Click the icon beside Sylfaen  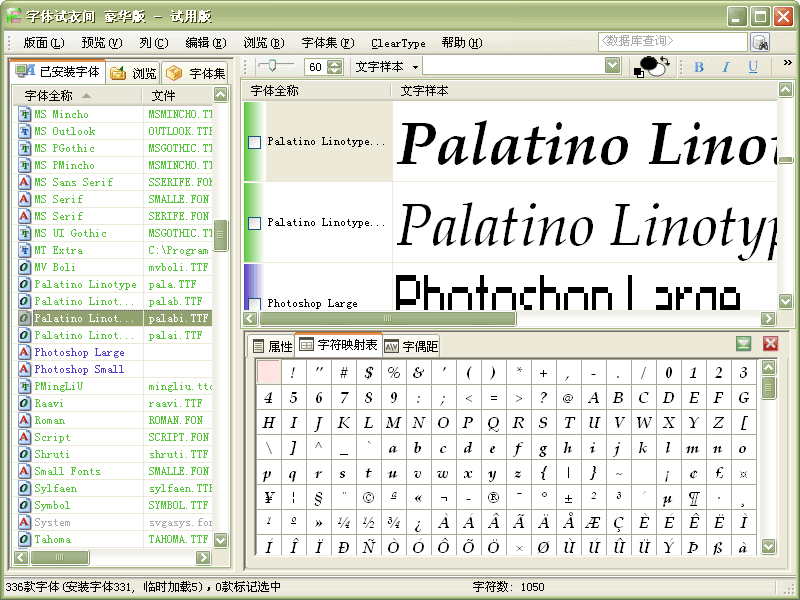[24, 488]
